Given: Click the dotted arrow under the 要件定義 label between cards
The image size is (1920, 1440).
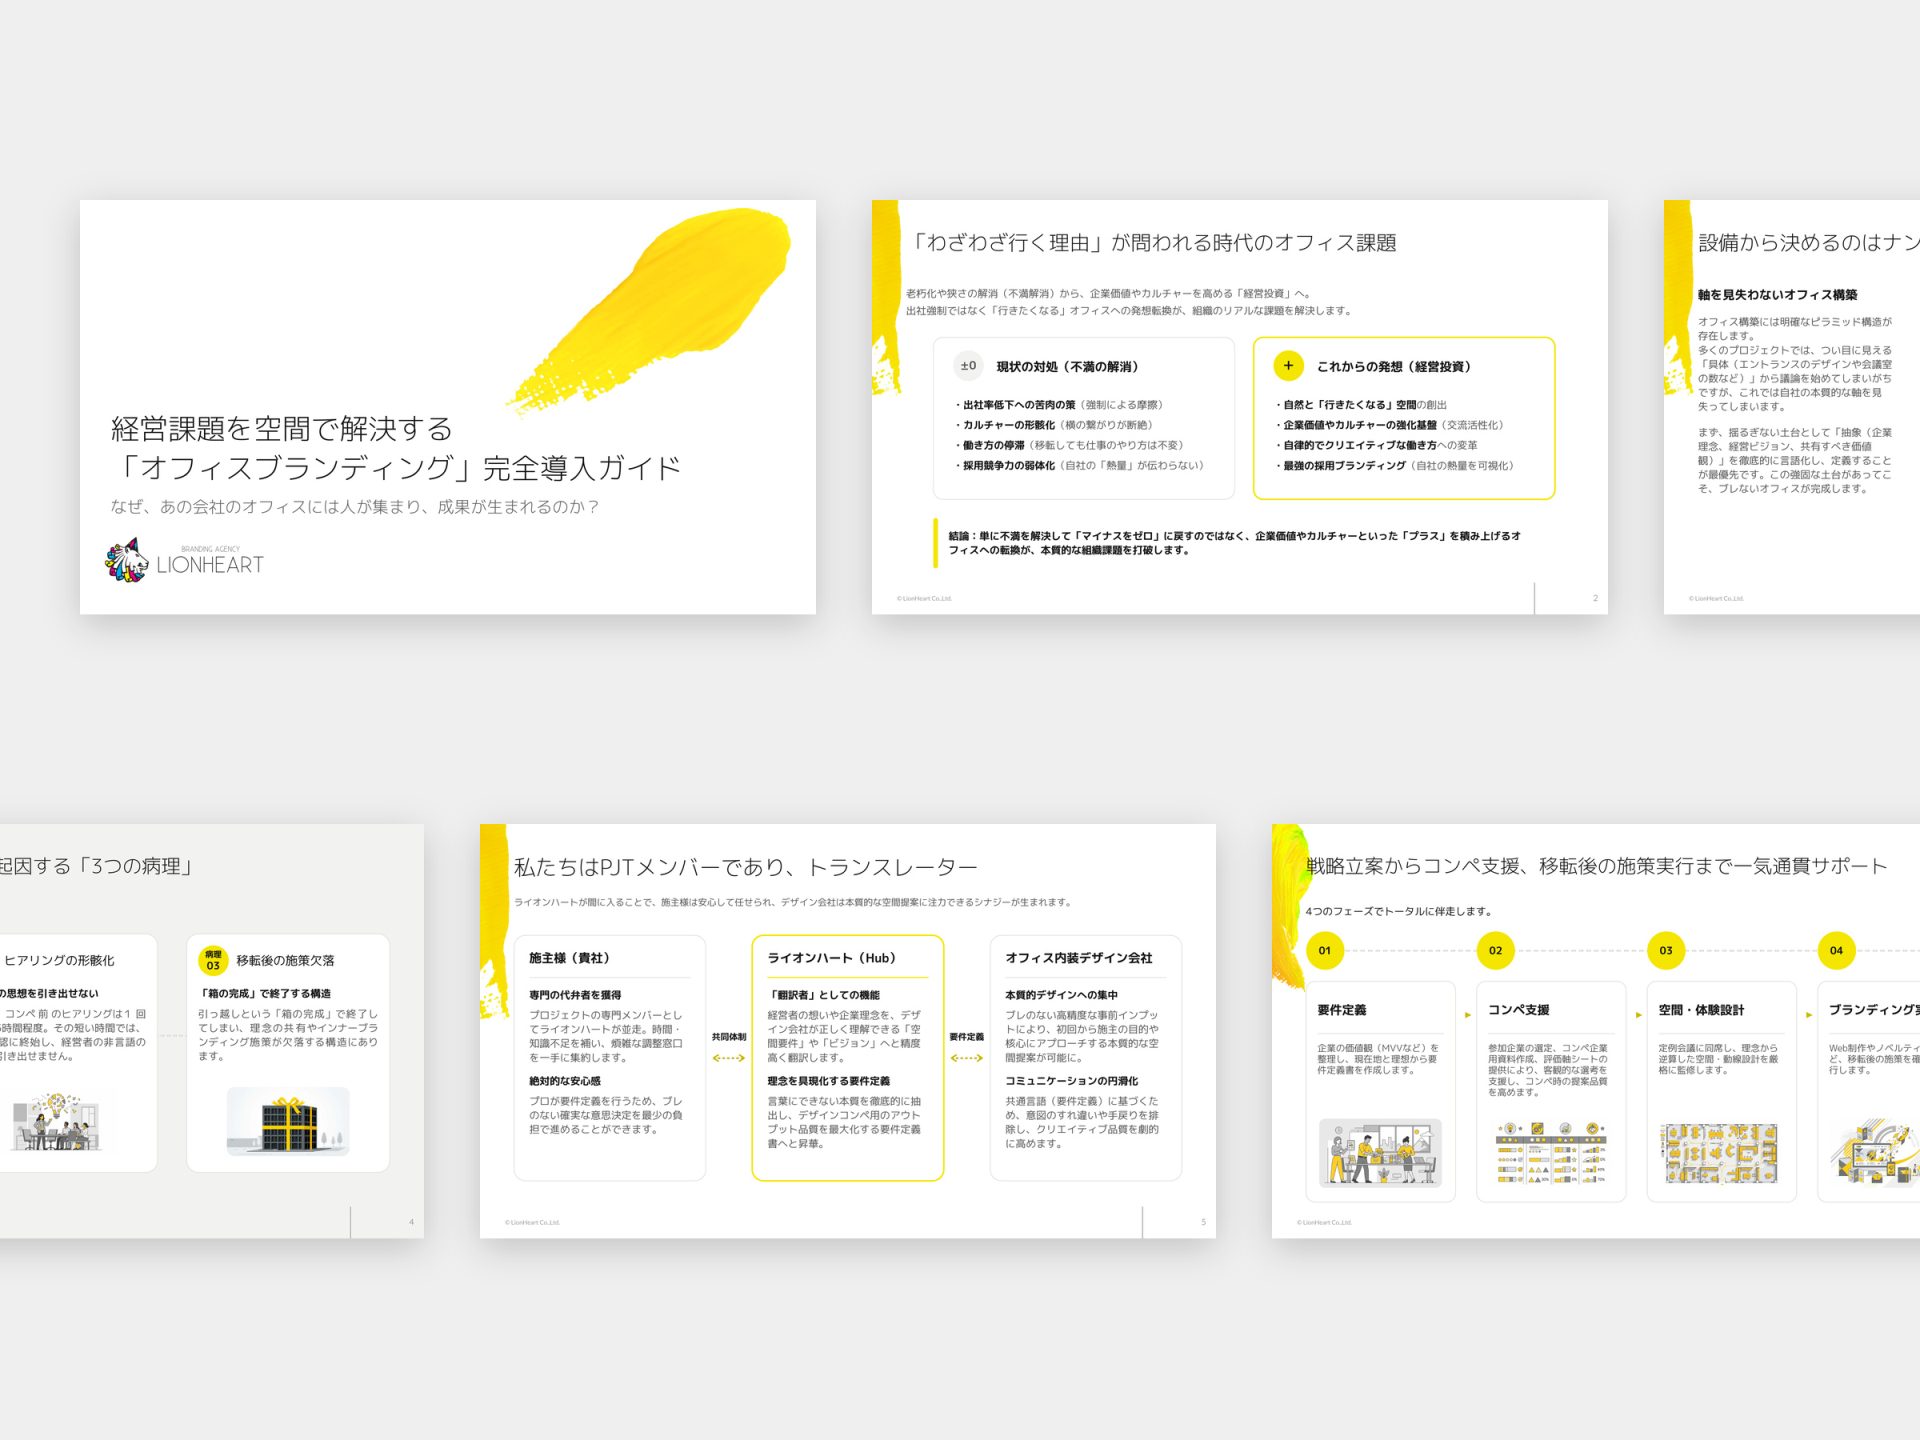Looking at the screenshot, I should click(966, 1058).
